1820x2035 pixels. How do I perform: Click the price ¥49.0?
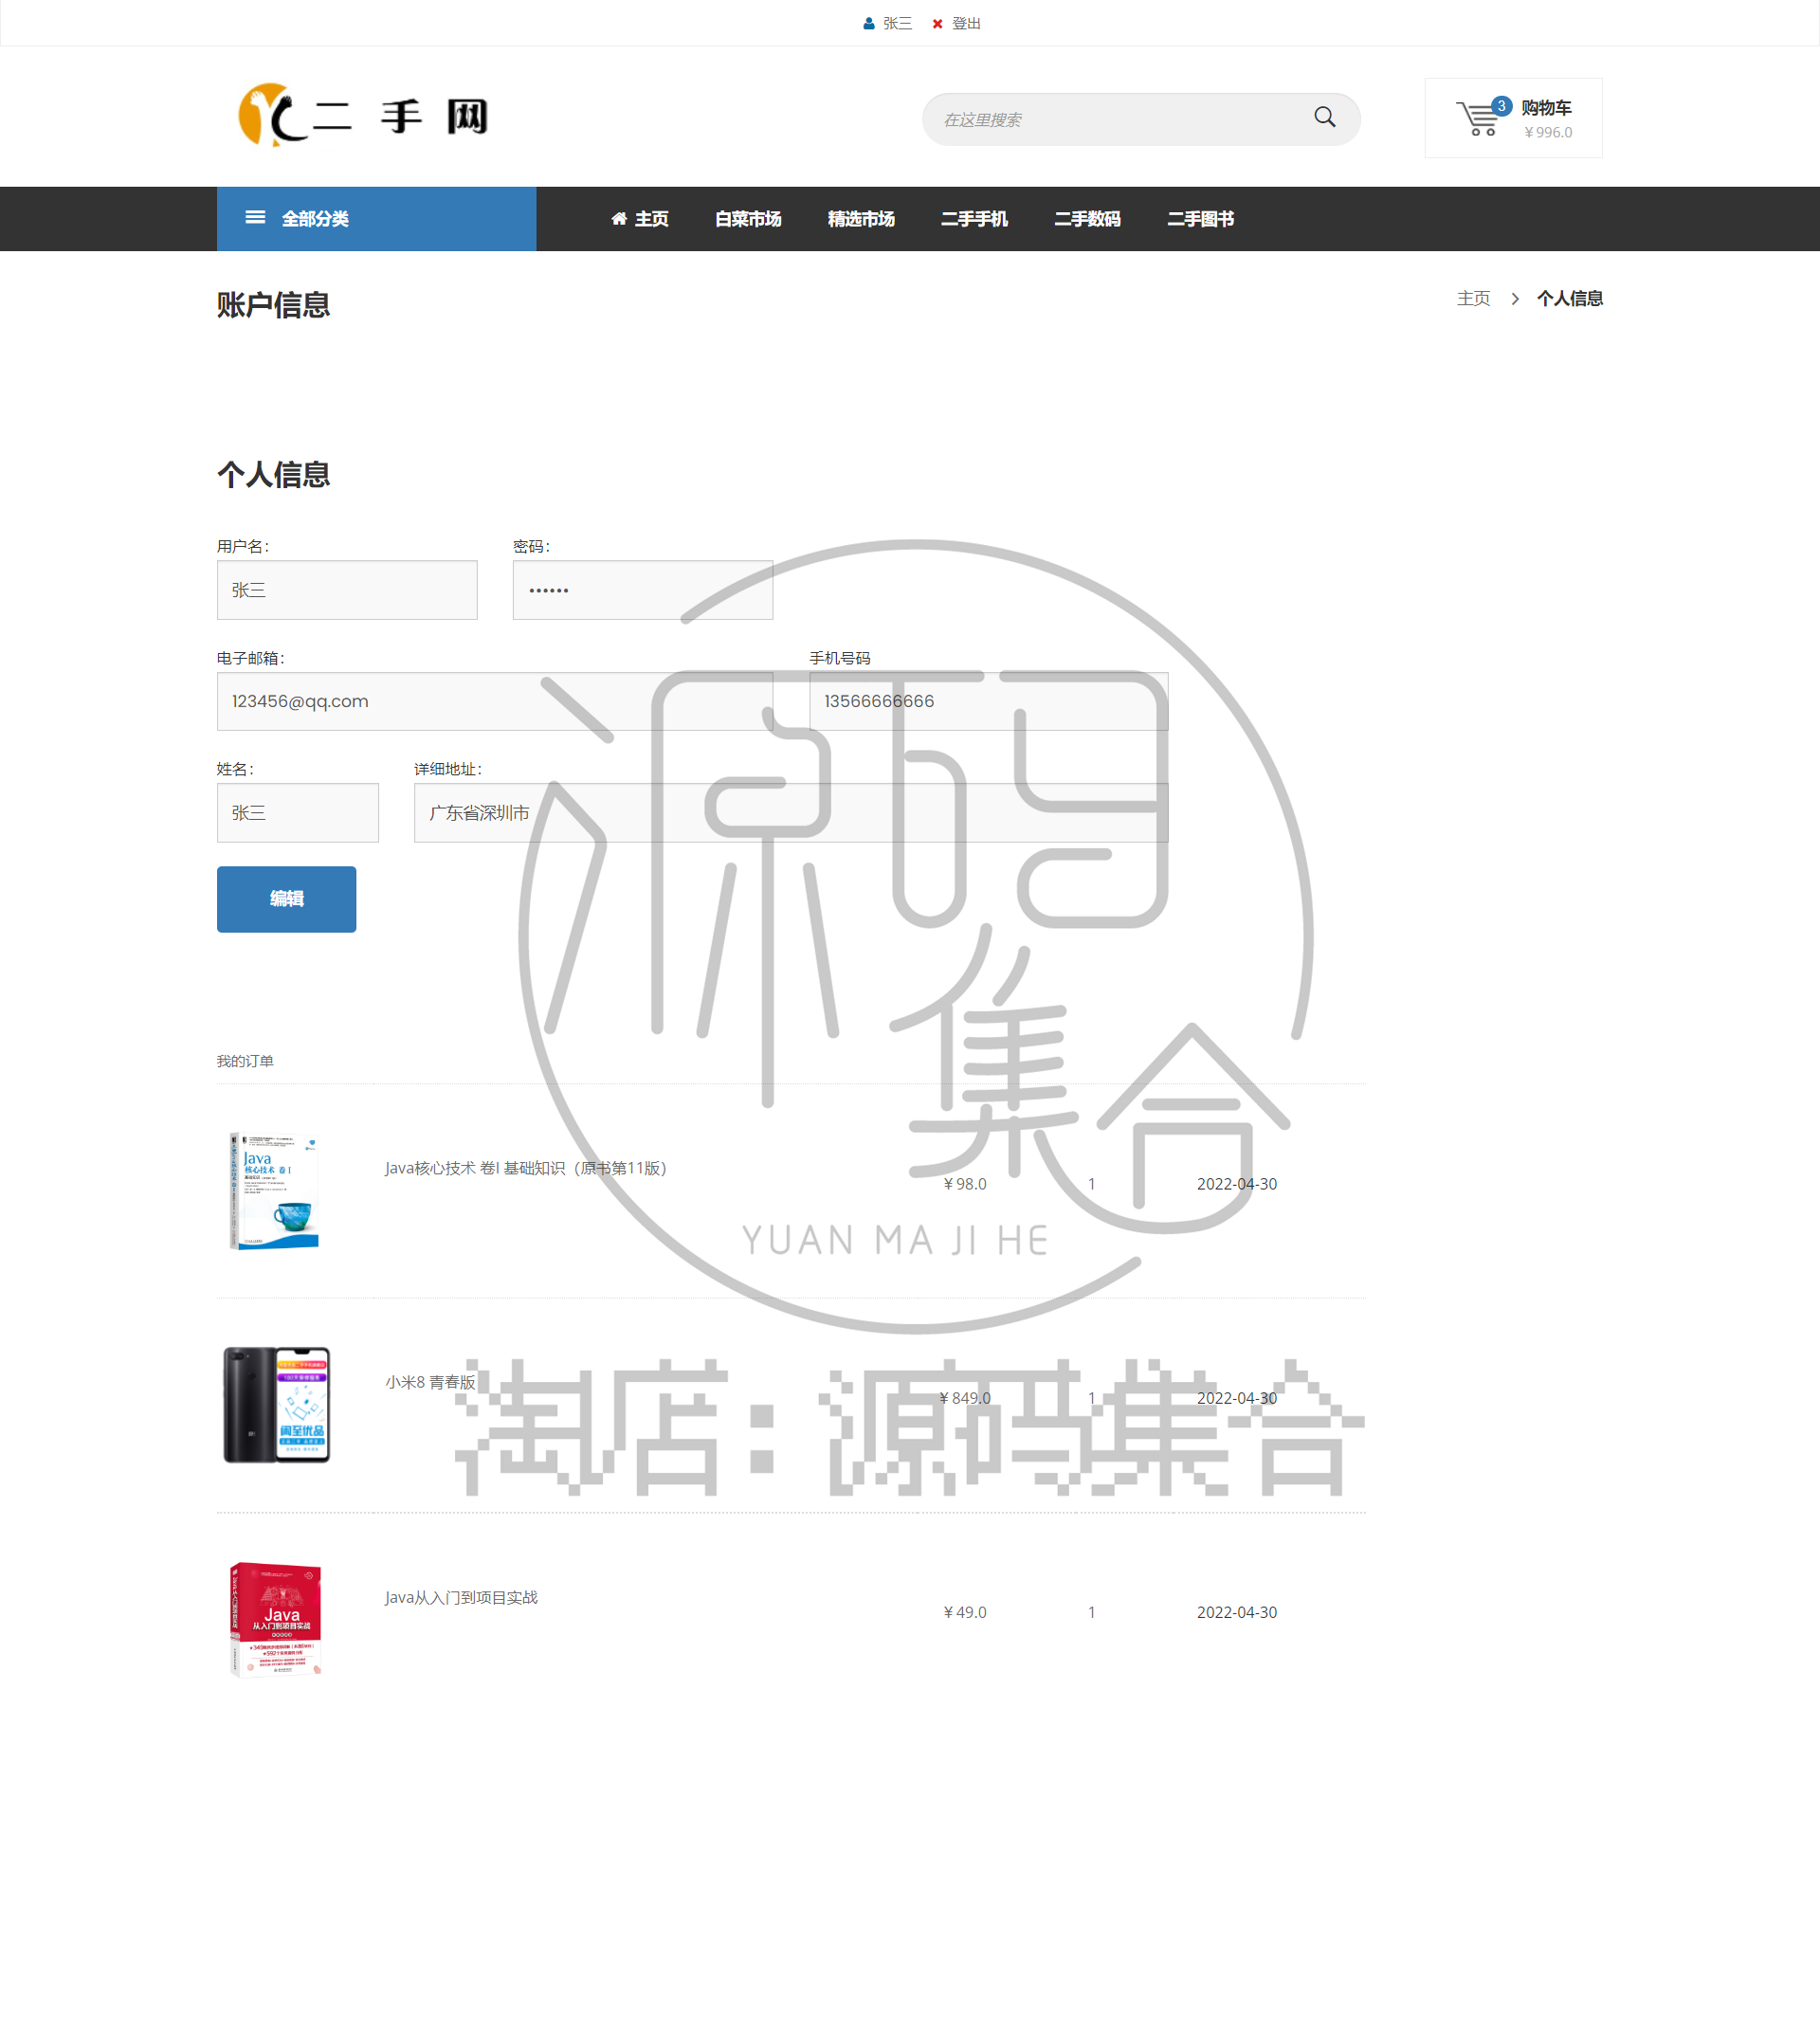click(965, 1612)
